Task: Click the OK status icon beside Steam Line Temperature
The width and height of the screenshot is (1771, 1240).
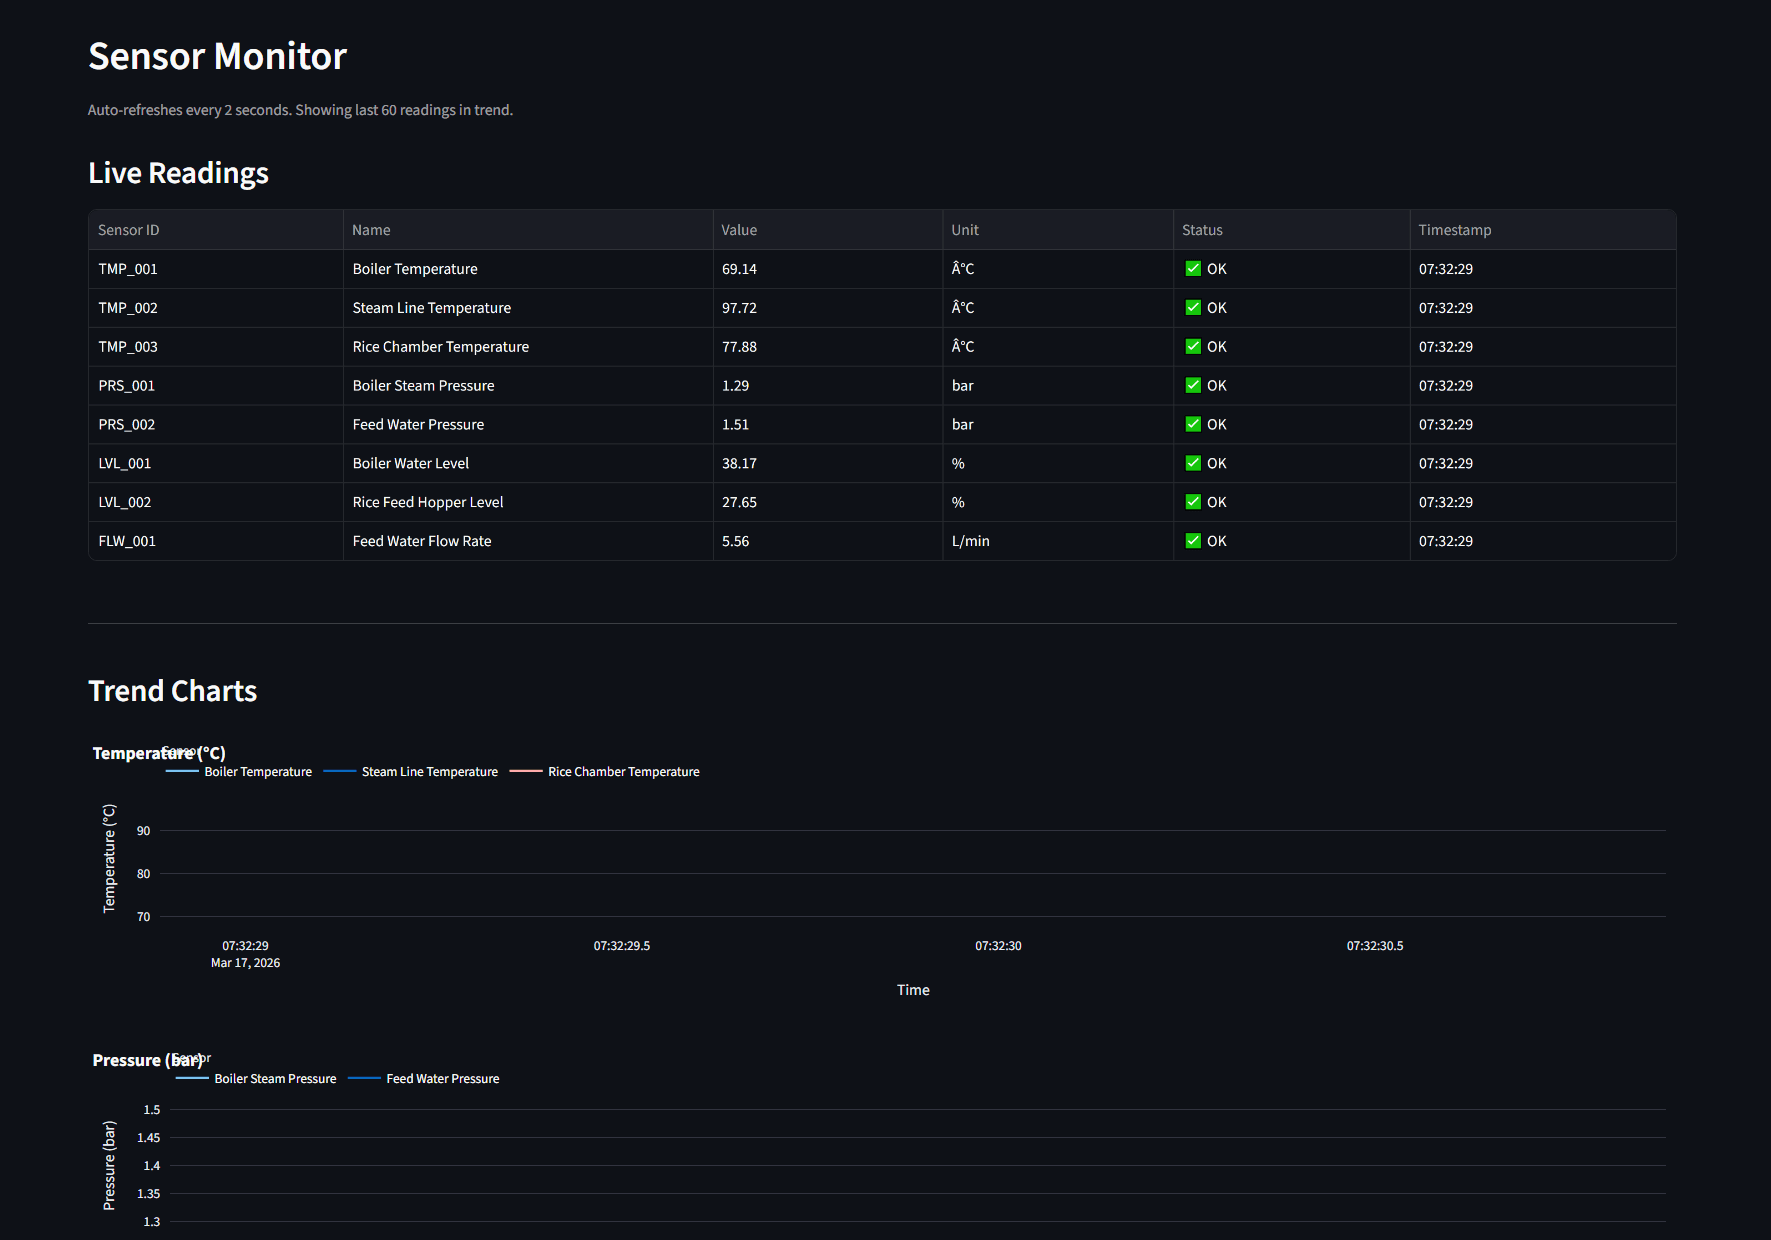Action: pos(1193,307)
